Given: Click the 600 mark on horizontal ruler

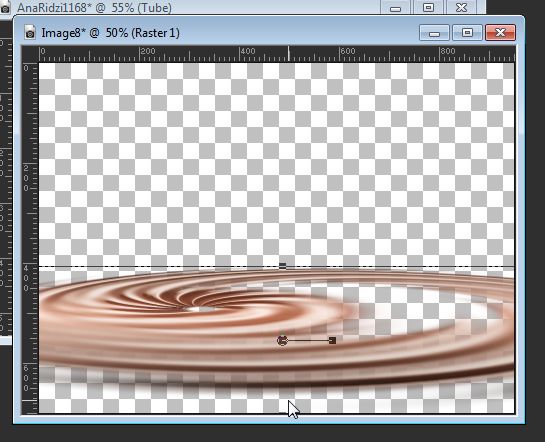Looking at the screenshot, I should [x=348, y=51].
